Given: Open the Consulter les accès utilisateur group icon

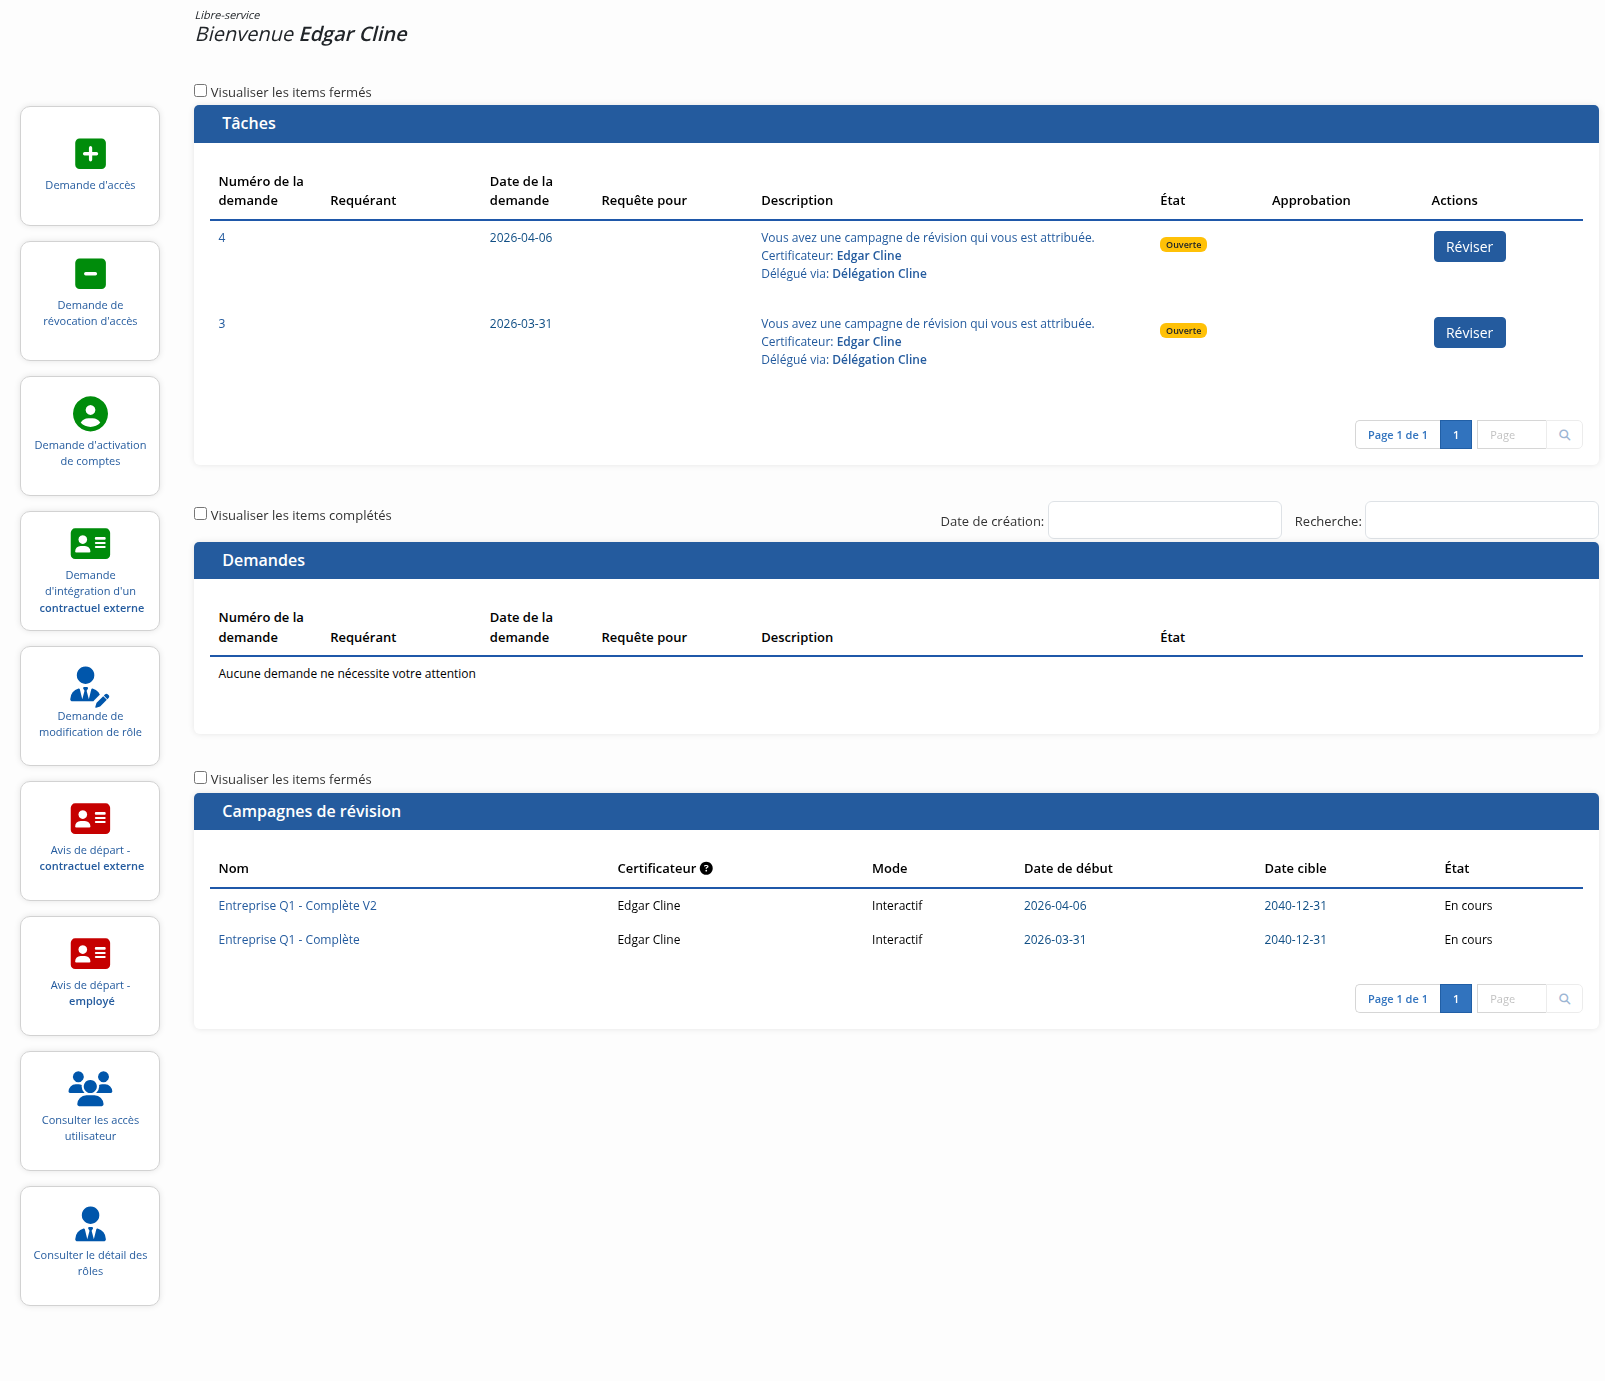Looking at the screenshot, I should (x=90, y=1088).
